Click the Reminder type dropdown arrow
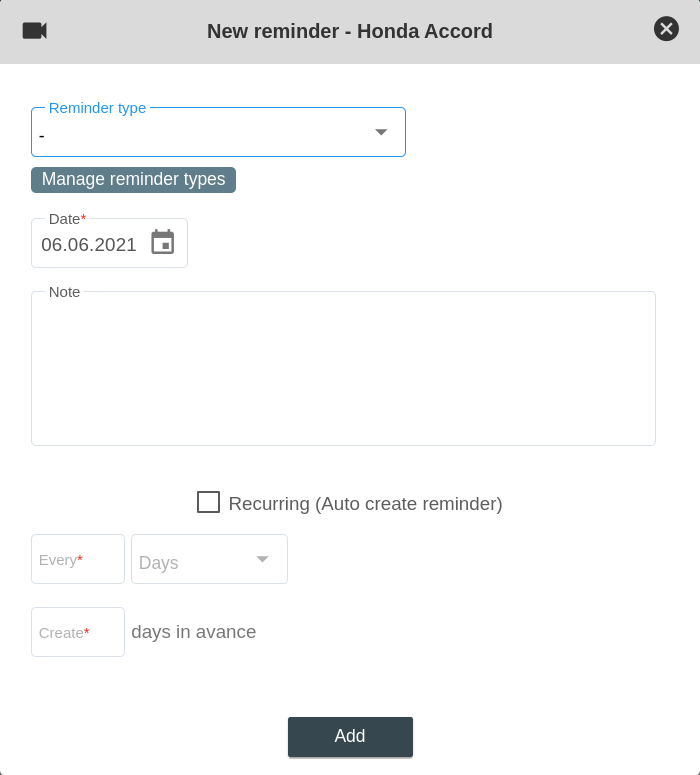Viewport: 700px width, 775px height. point(381,132)
